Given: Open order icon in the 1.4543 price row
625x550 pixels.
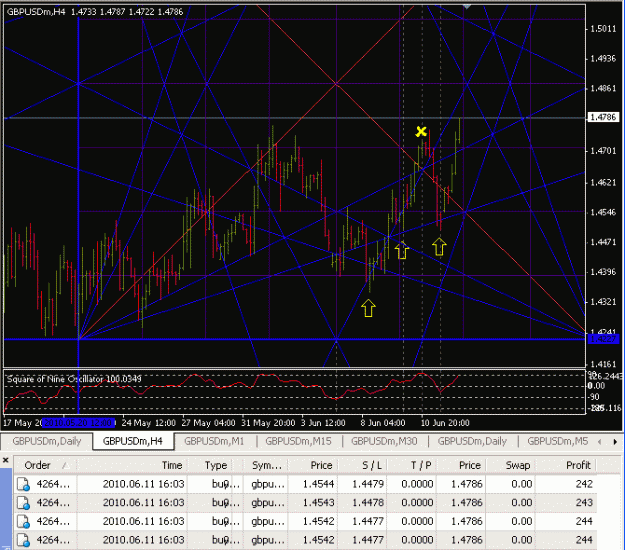Looking at the screenshot, I should pos(24,503).
